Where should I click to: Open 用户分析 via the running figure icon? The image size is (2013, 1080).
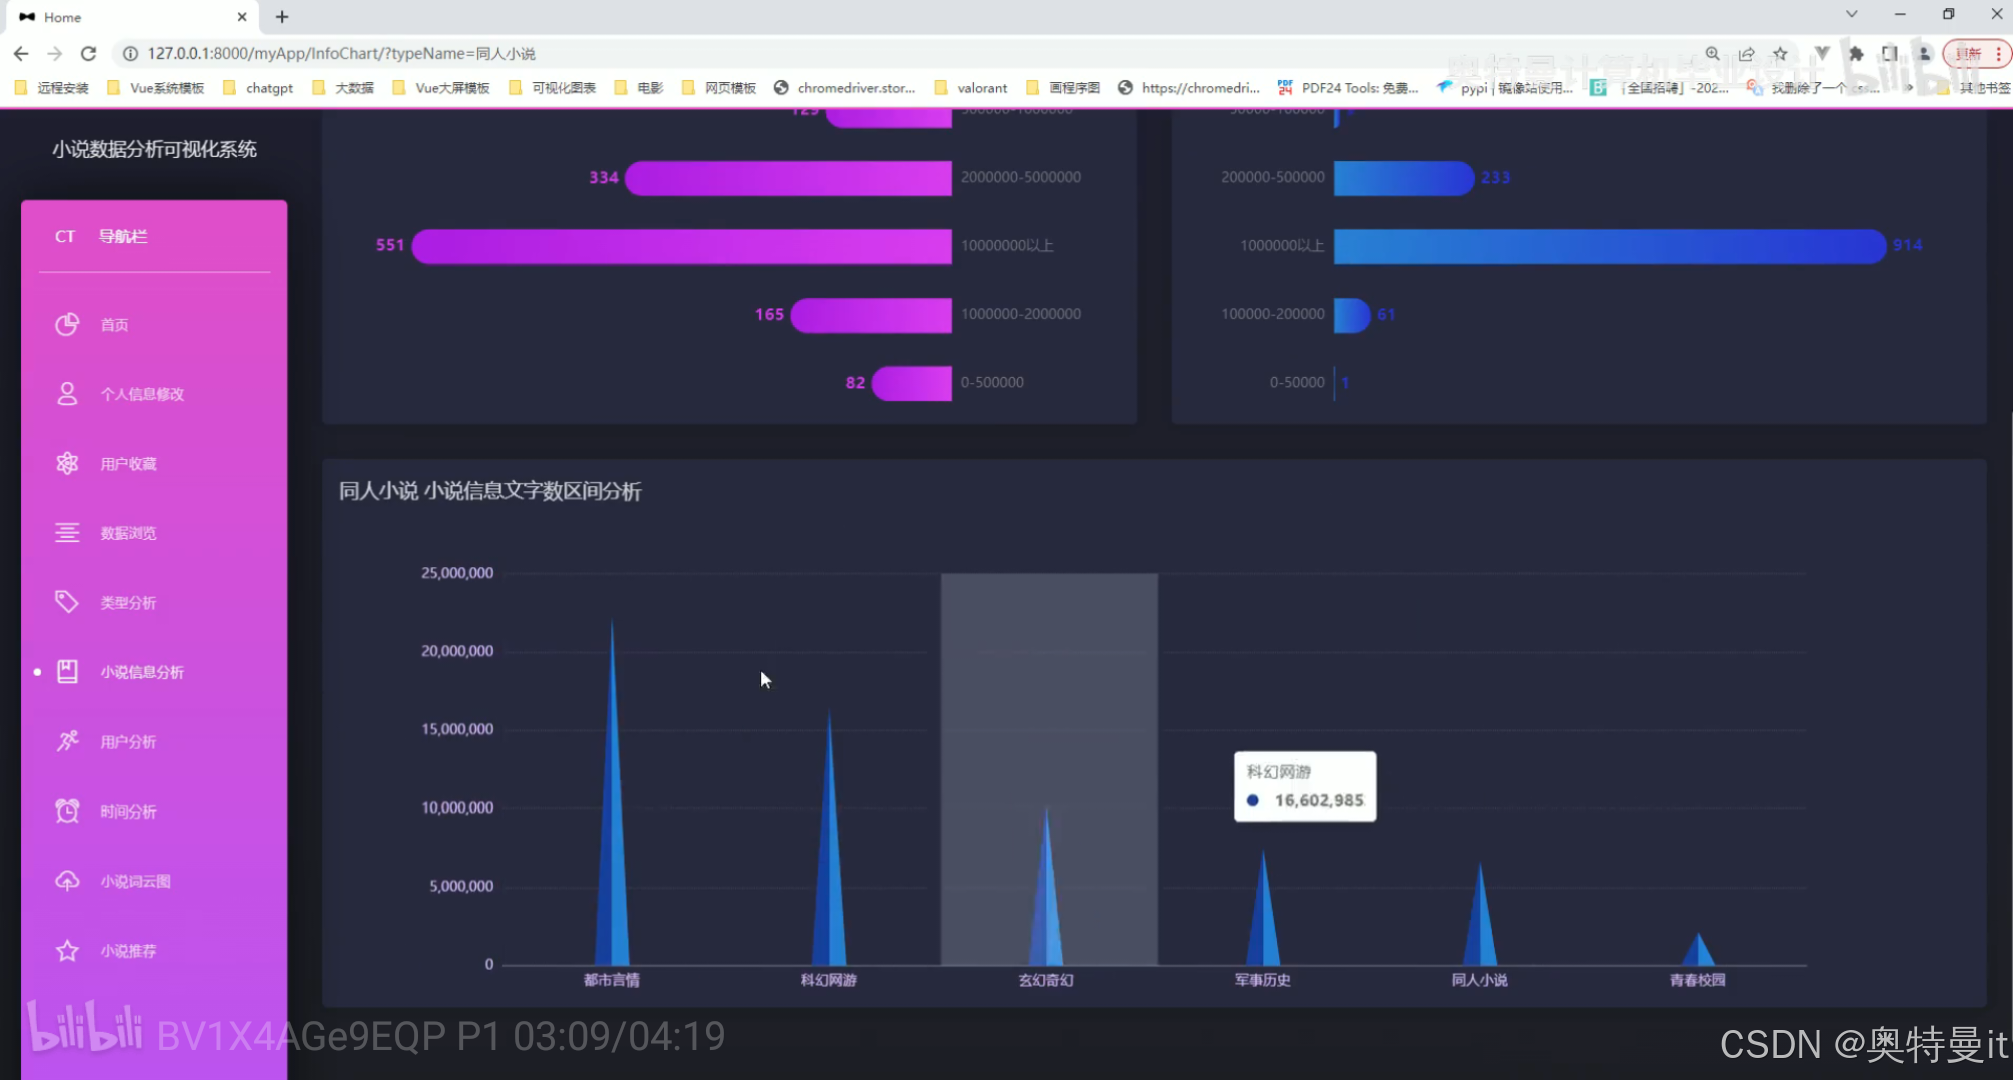coord(67,741)
